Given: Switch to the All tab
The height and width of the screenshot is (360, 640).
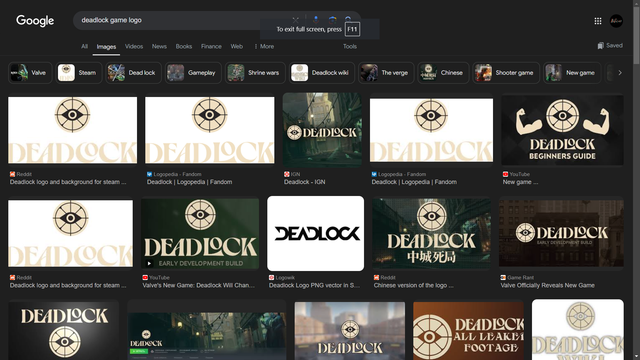Looking at the screenshot, I should click(84, 47).
